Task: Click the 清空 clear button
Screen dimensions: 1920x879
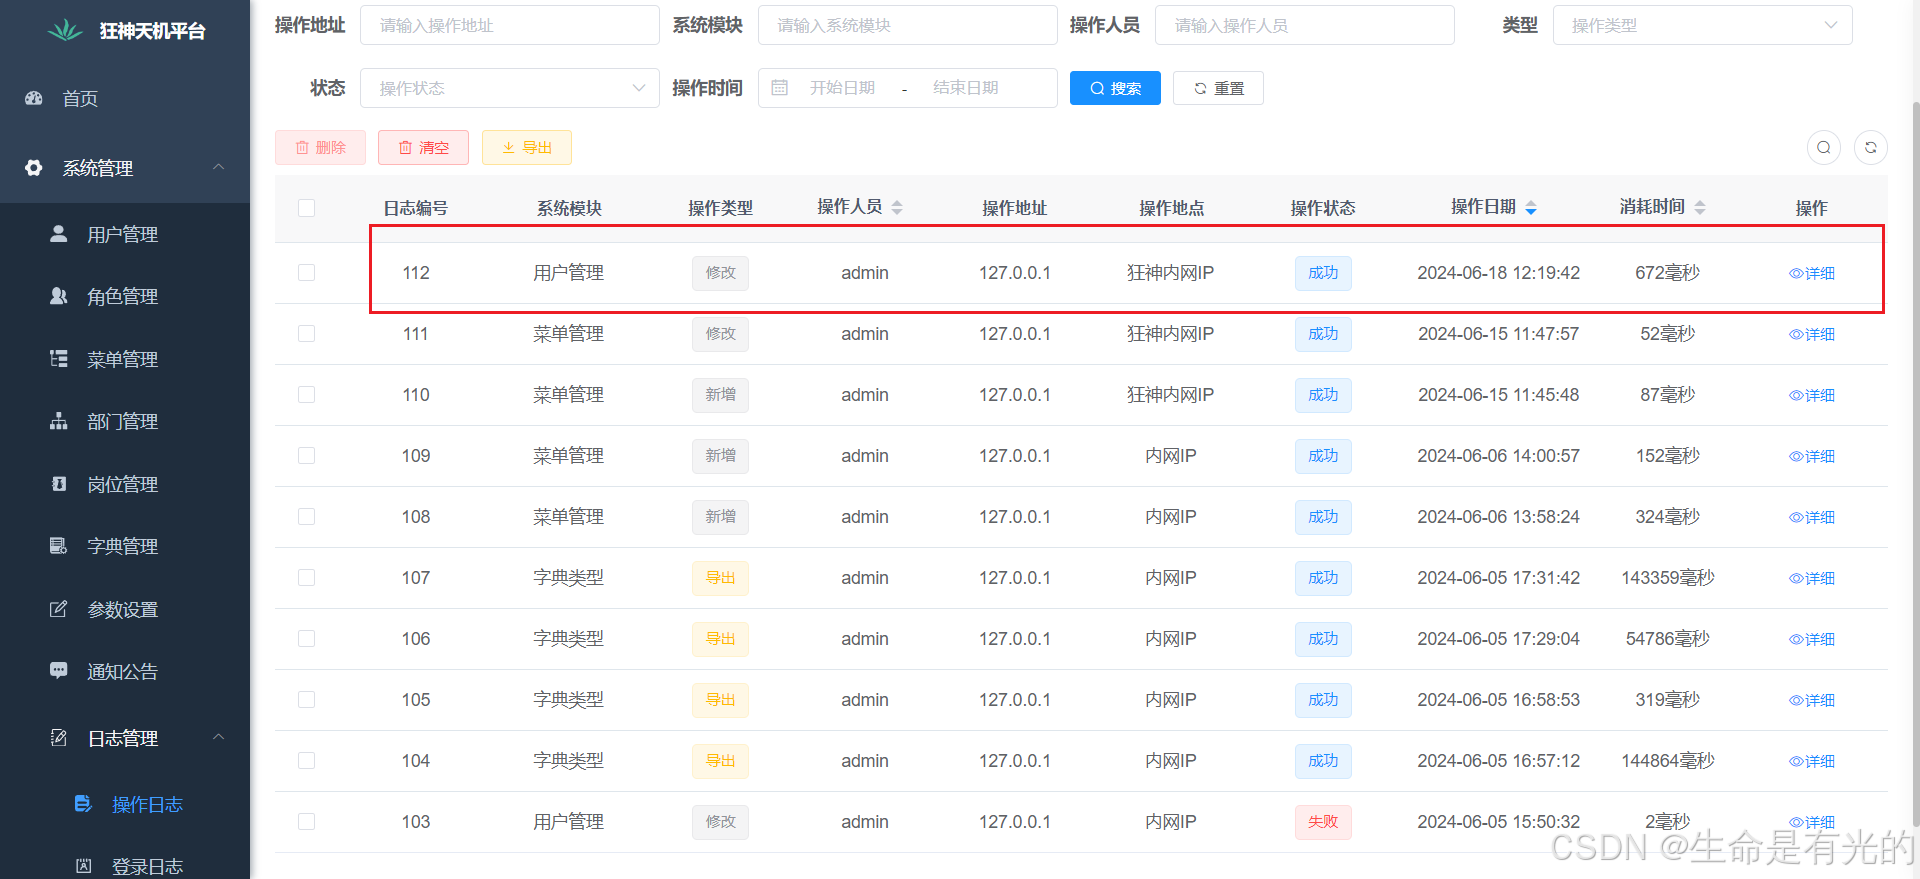Action: [x=423, y=147]
